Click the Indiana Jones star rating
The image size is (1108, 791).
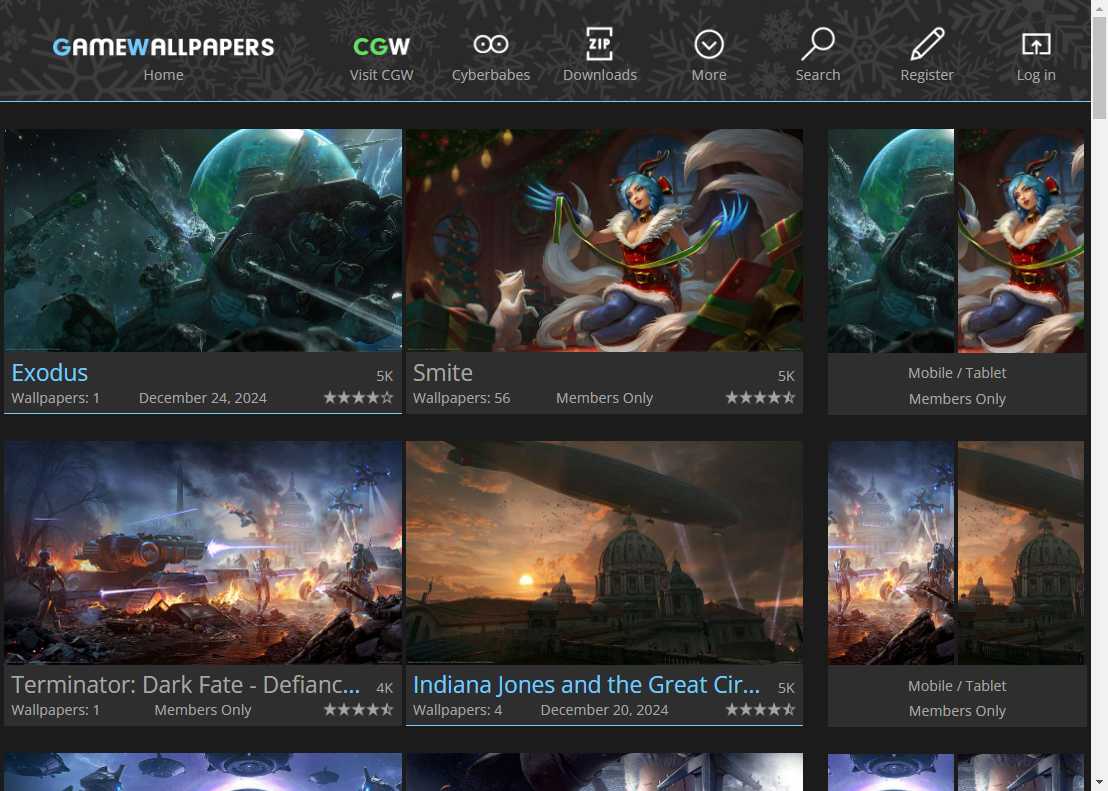coord(760,710)
